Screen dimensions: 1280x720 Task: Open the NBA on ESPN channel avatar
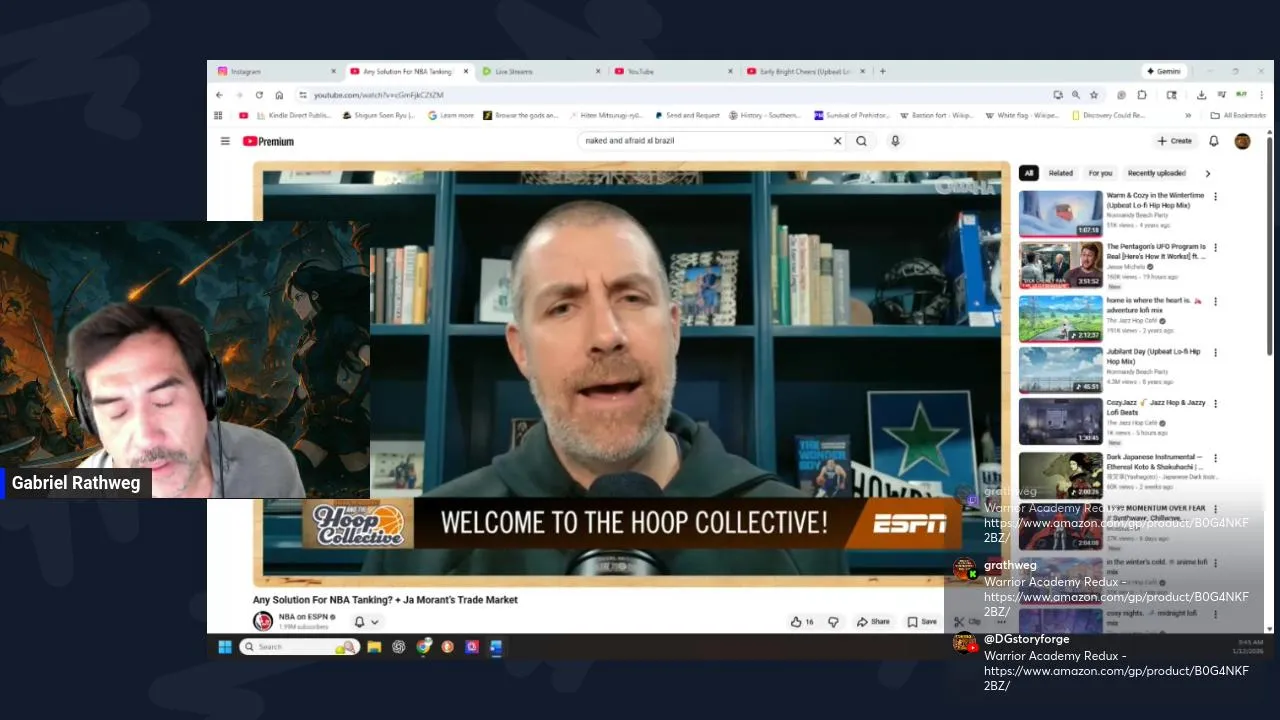[263, 621]
